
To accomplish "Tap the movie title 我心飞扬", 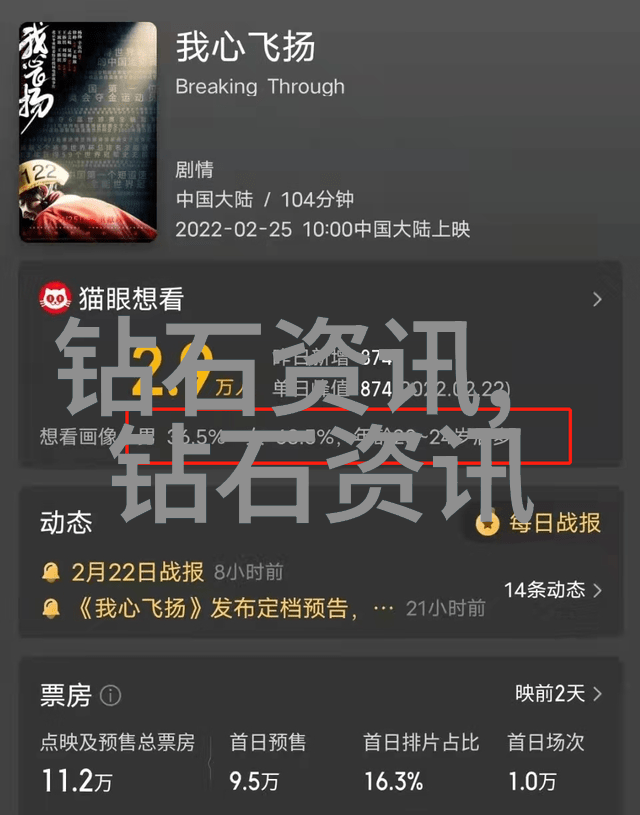I will 245,47.
